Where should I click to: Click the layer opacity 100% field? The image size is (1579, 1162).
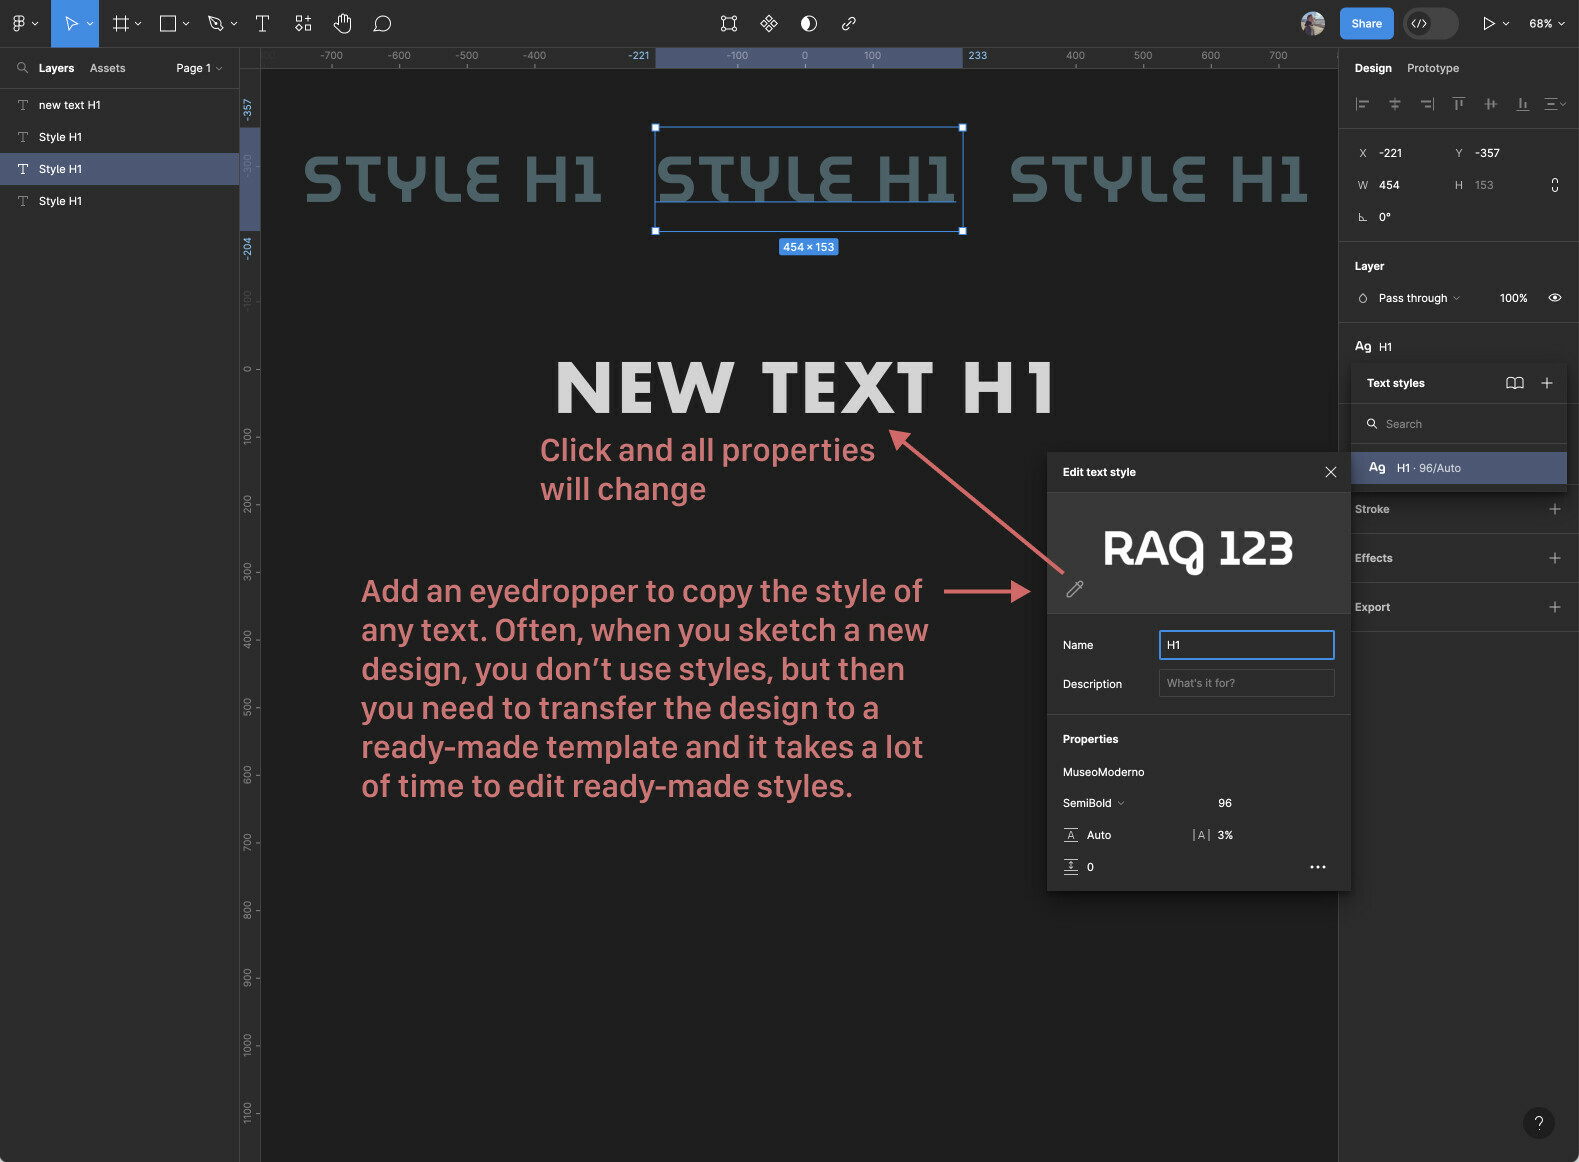[x=1513, y=298]
